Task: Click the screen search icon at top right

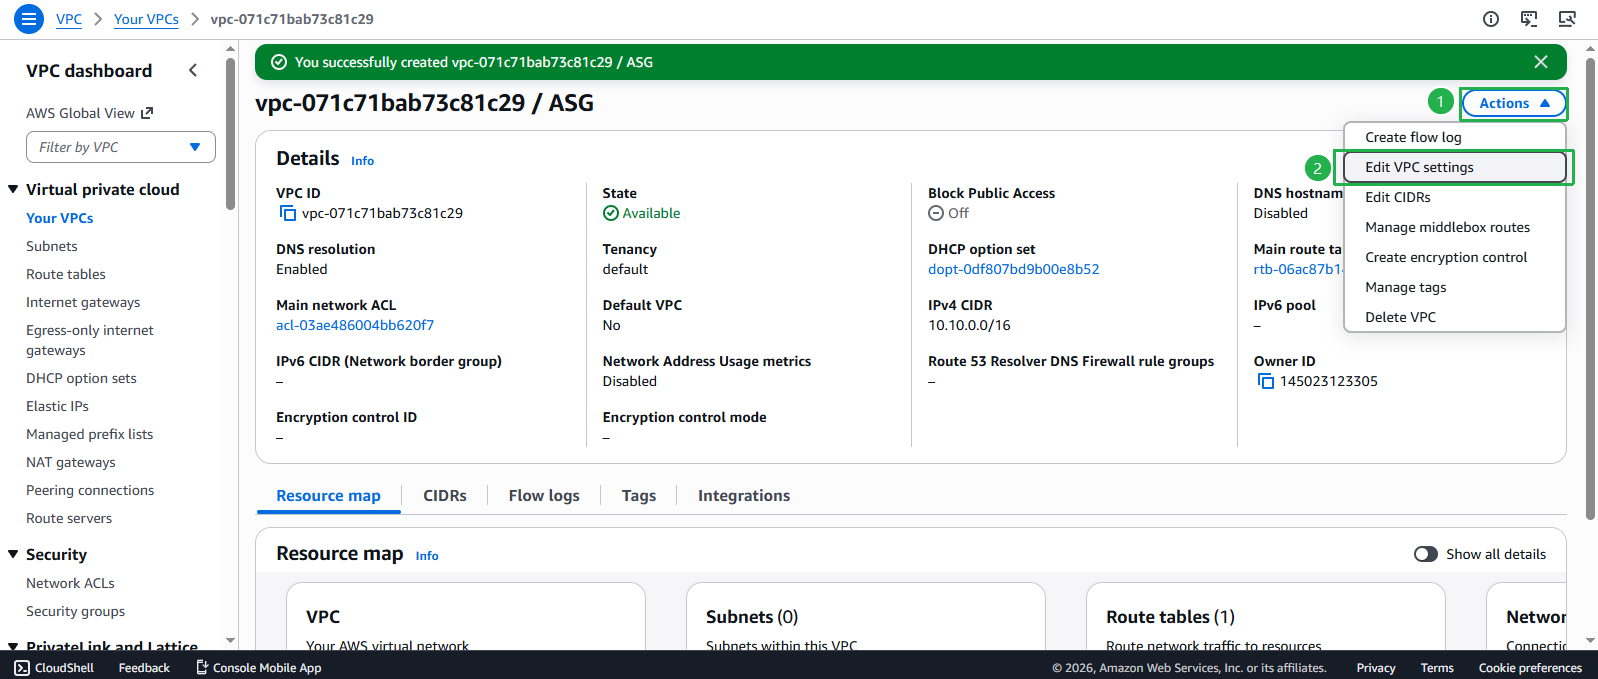Action: click(1567, 19)
